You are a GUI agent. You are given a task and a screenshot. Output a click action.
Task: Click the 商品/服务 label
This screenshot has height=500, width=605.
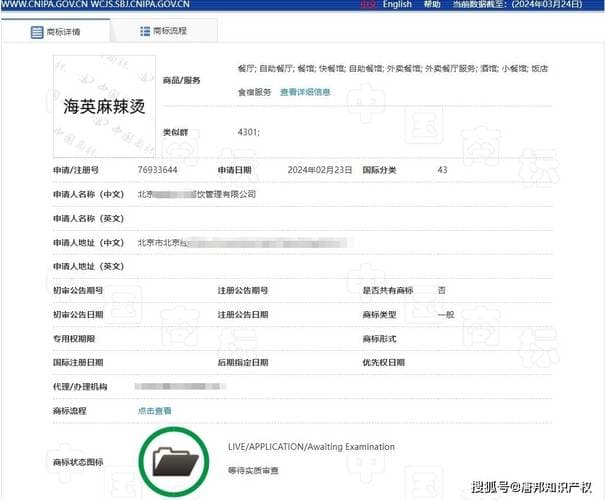181,80
